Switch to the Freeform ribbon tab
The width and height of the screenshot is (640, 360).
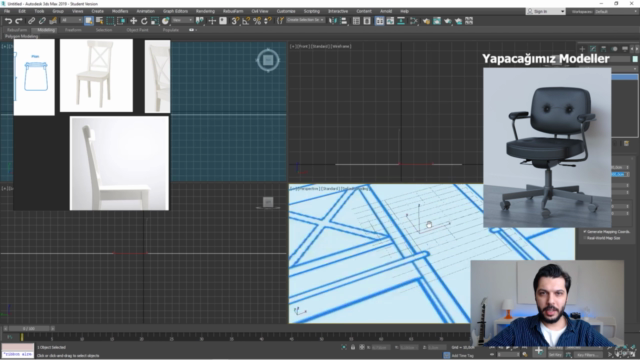(x=73, y=30)
